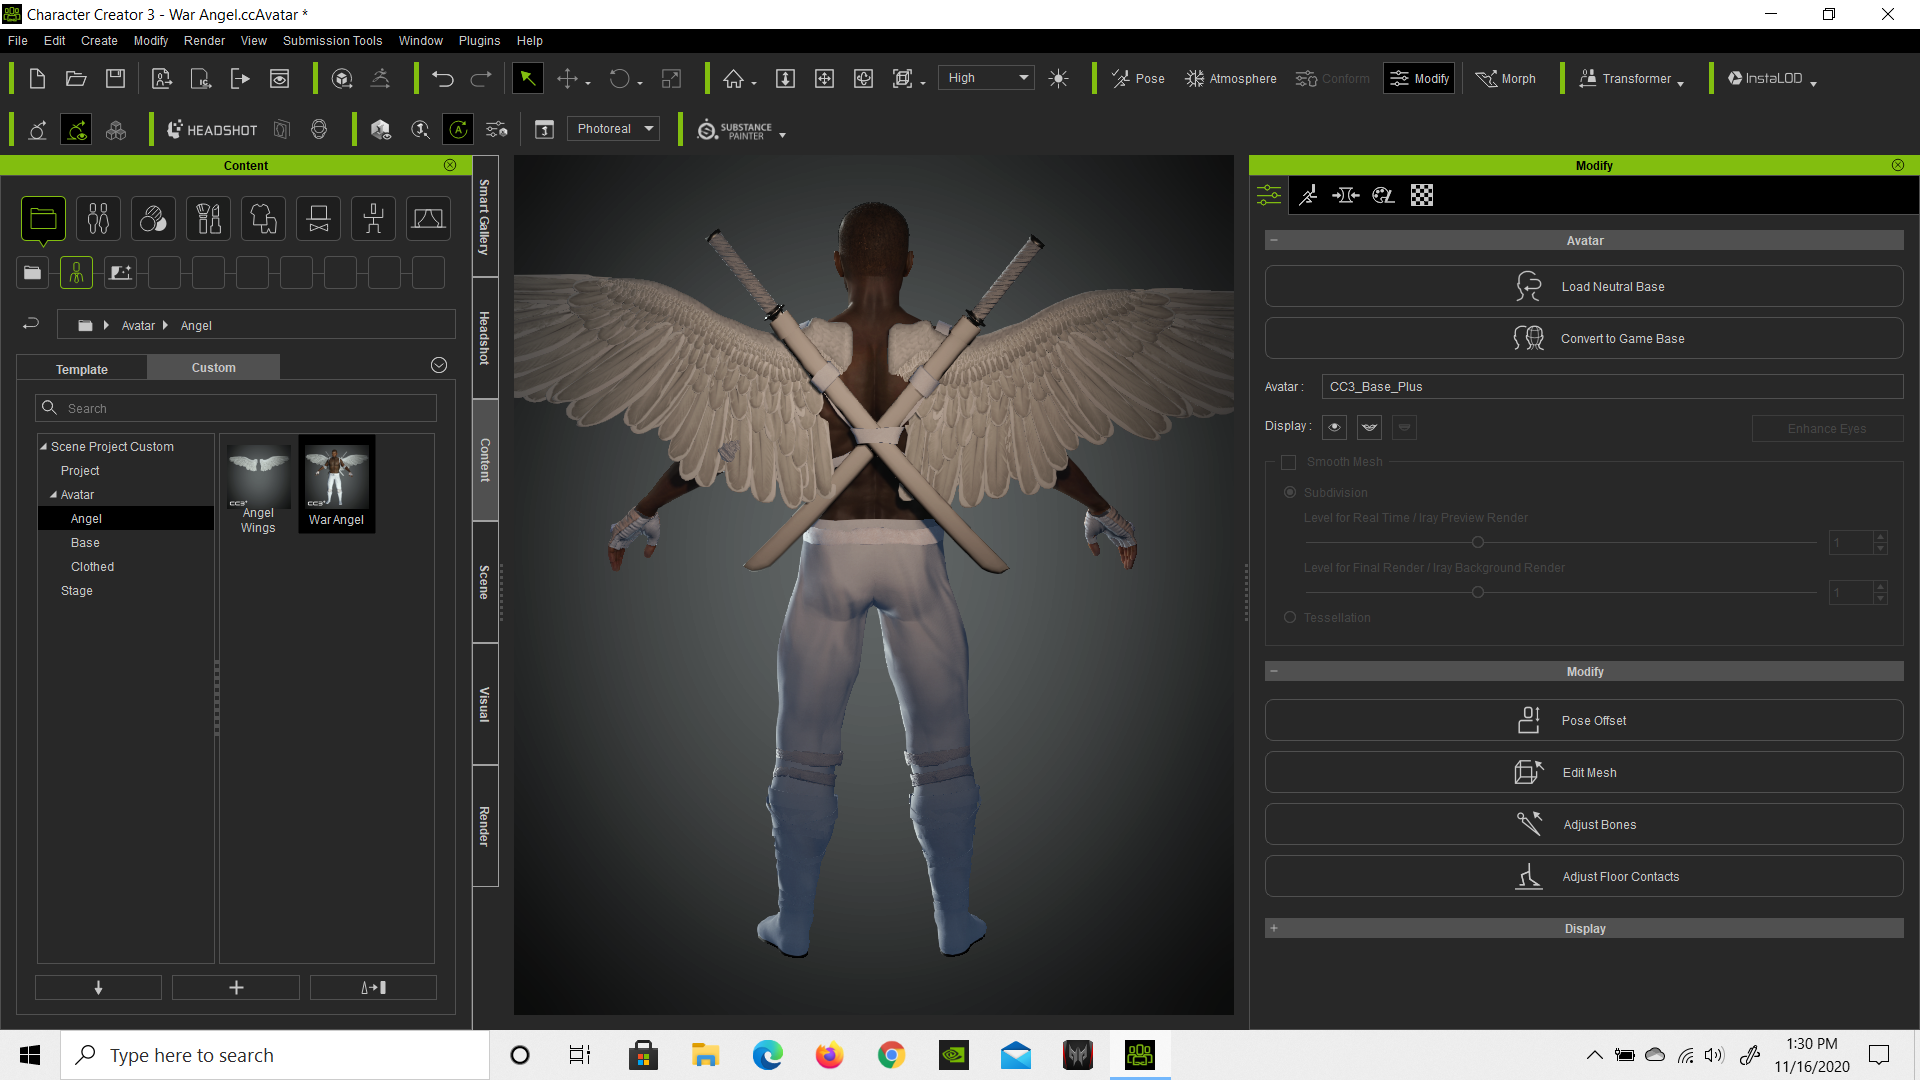The height and width of the screenshot is (1080, 1920).
Task: Click the Edit Mesh button
Action: 1584,773
